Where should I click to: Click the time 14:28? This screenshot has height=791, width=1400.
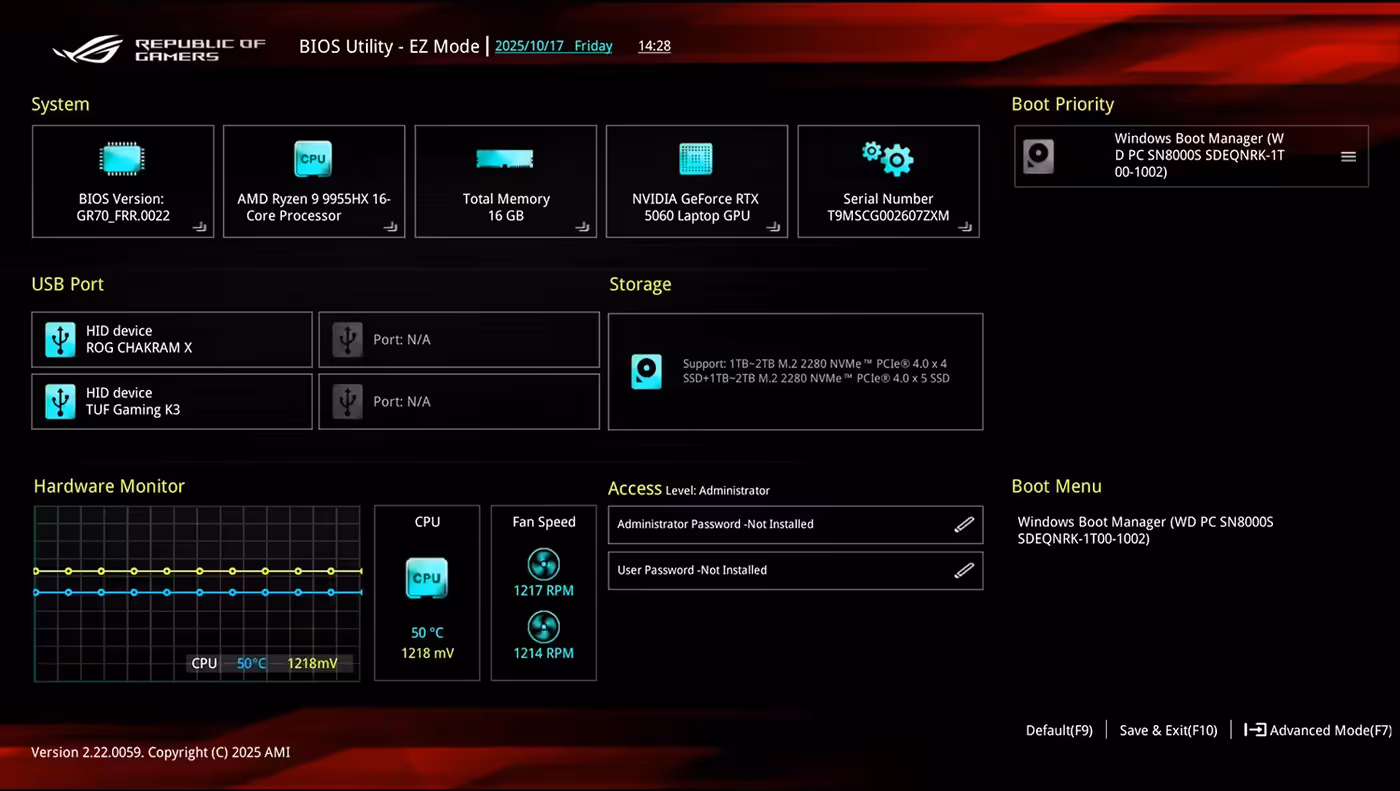(654, 46)
